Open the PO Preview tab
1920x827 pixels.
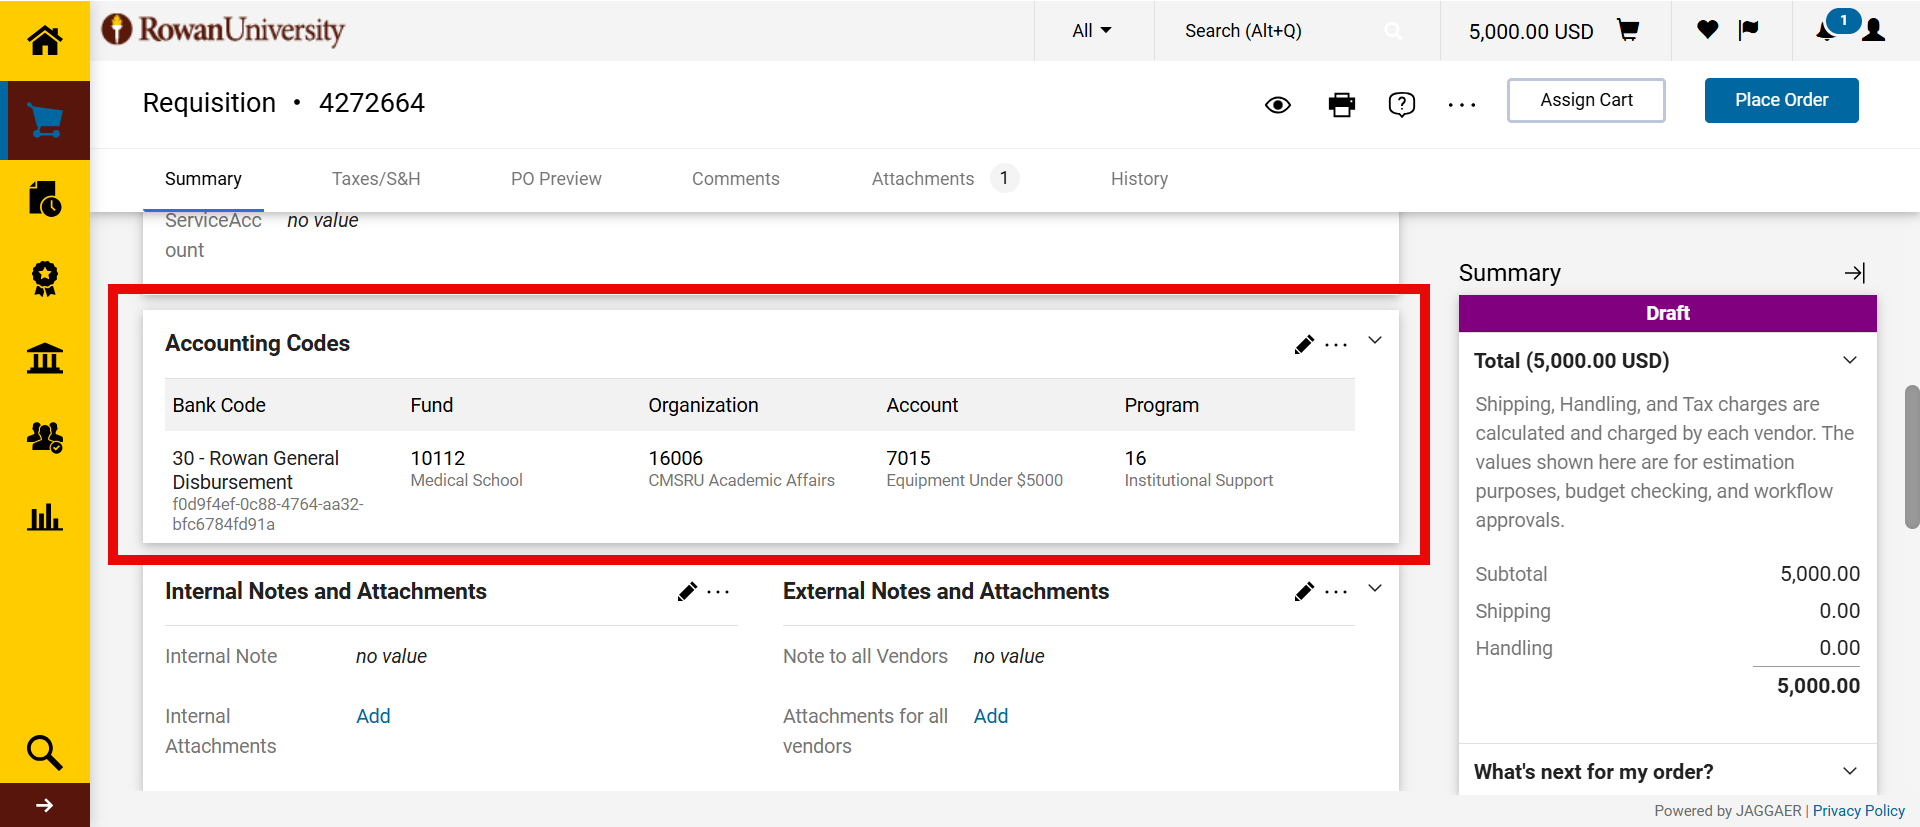coord(556,179)
